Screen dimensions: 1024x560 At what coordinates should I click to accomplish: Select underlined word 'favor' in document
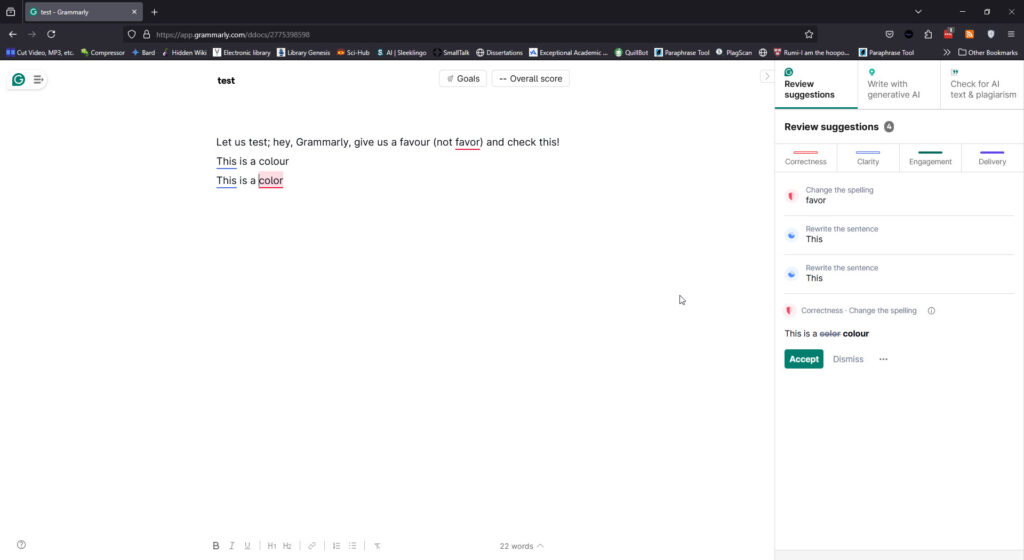[468, 142]
